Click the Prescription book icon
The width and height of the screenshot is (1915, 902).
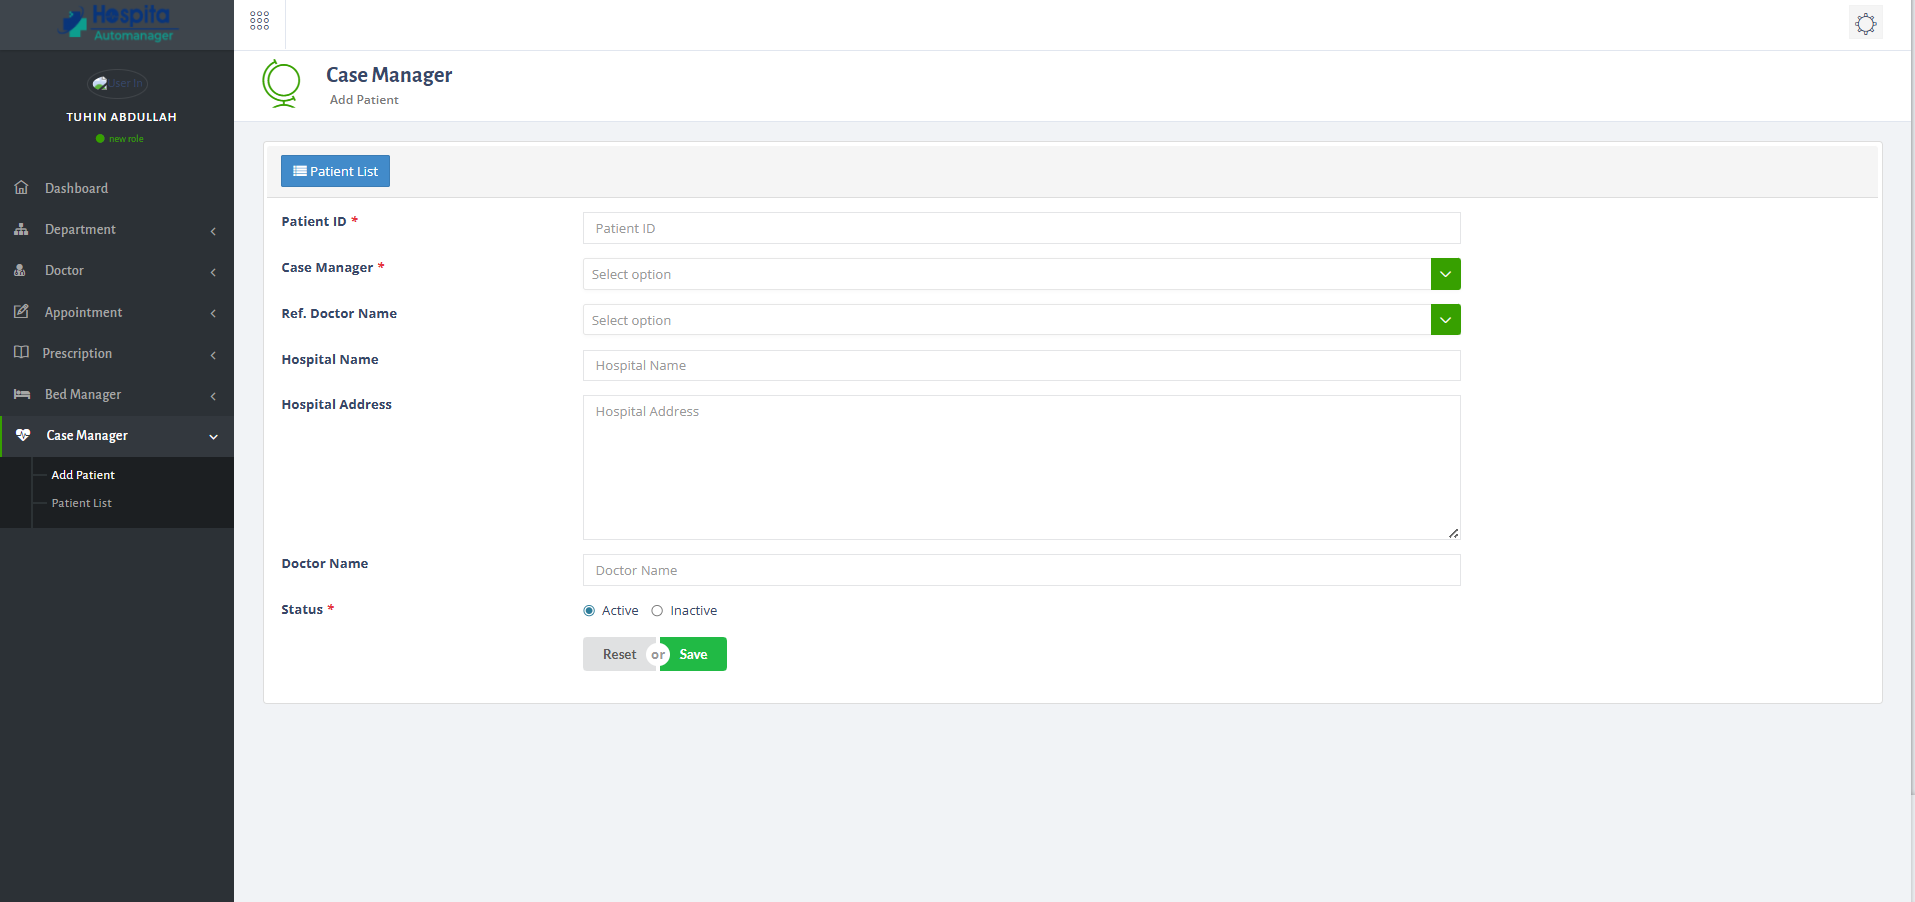point(22,353)
